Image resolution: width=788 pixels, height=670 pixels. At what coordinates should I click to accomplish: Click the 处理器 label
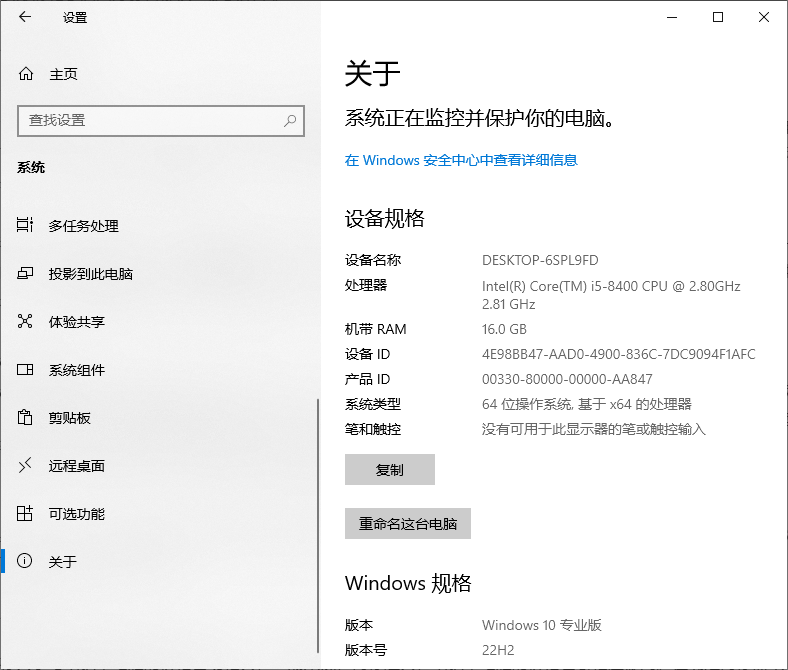point(366,285)
